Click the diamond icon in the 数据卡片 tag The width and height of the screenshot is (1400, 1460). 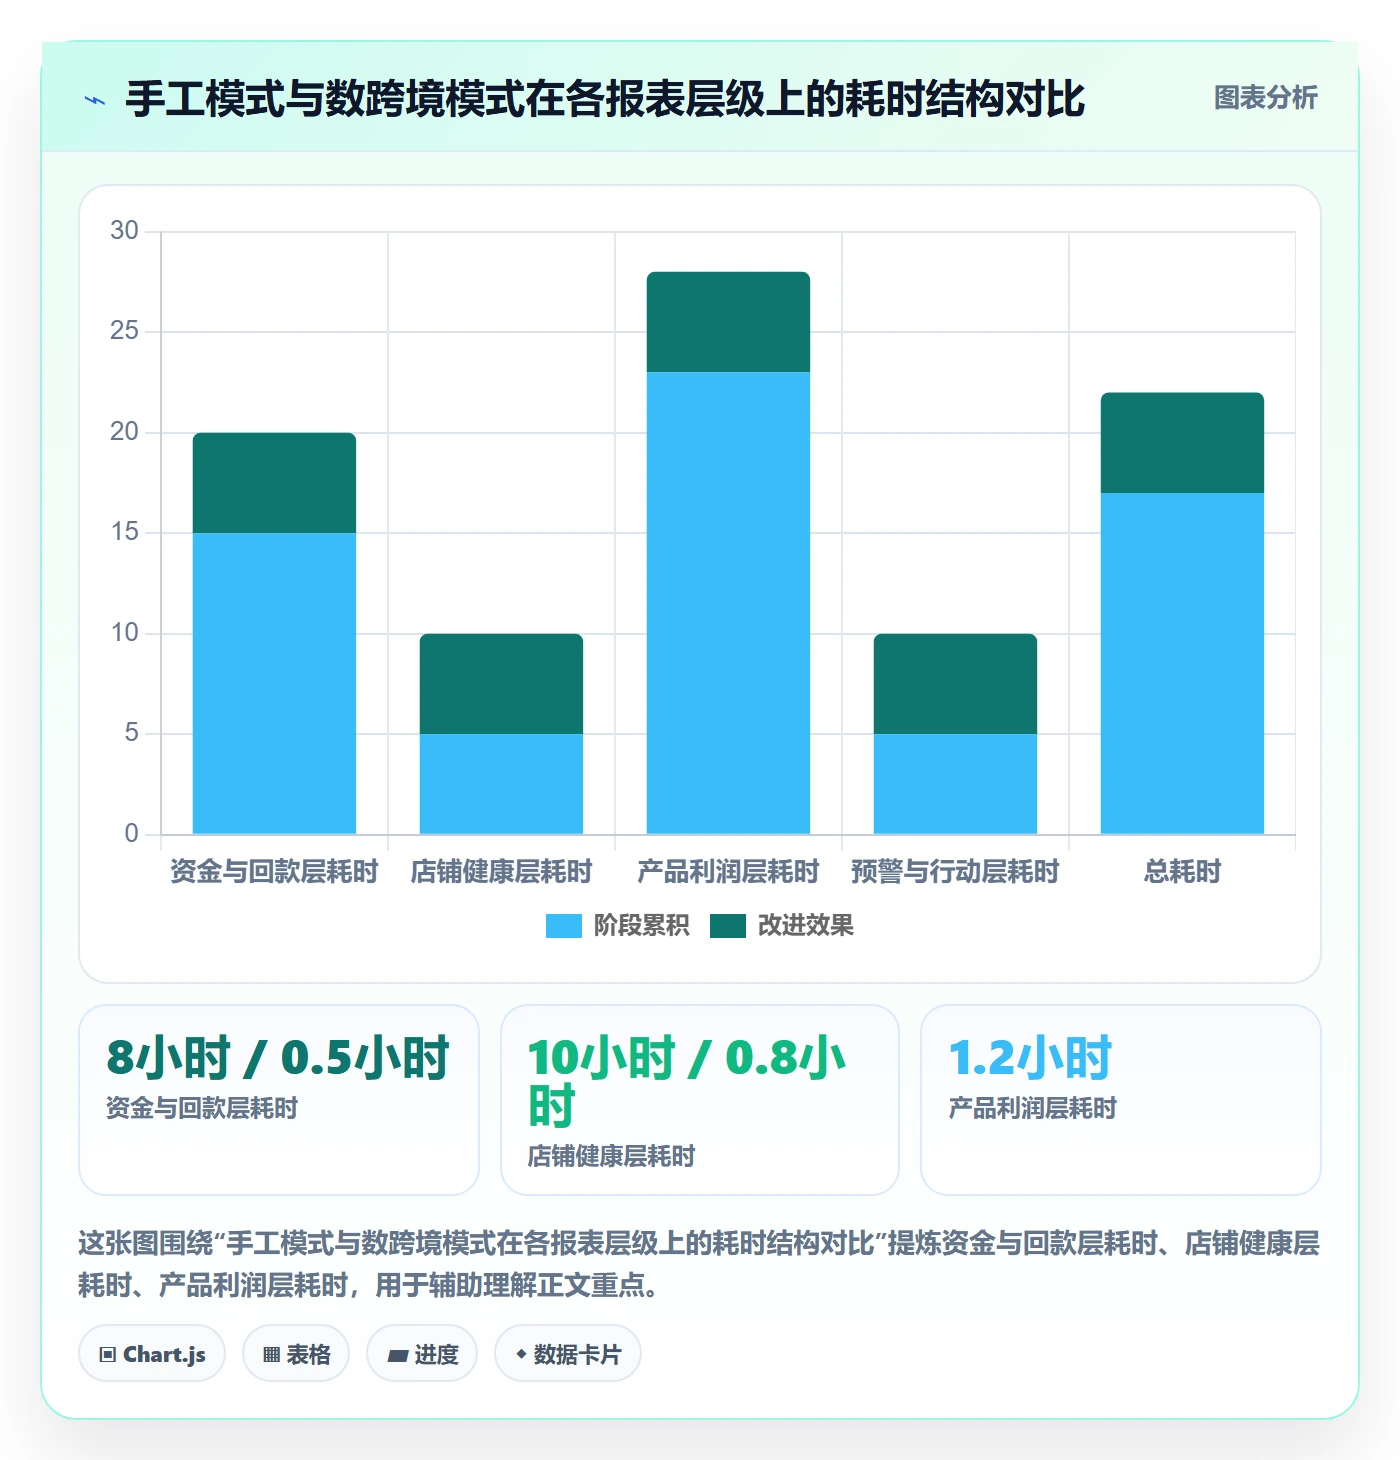point(521,1354)
